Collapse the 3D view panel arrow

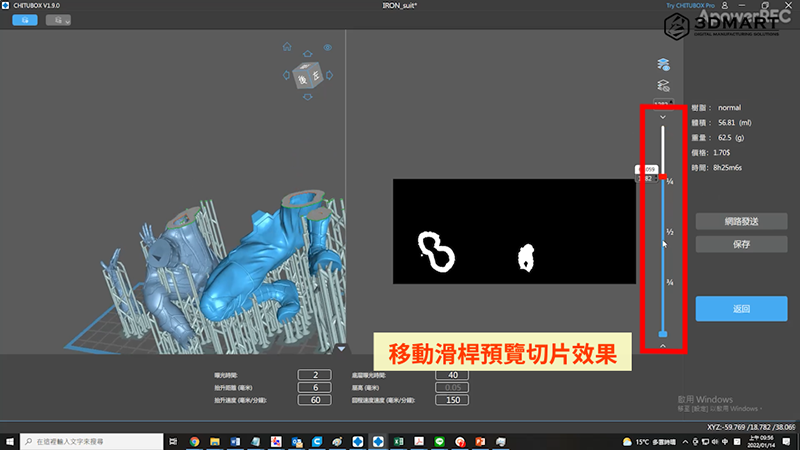340,349
